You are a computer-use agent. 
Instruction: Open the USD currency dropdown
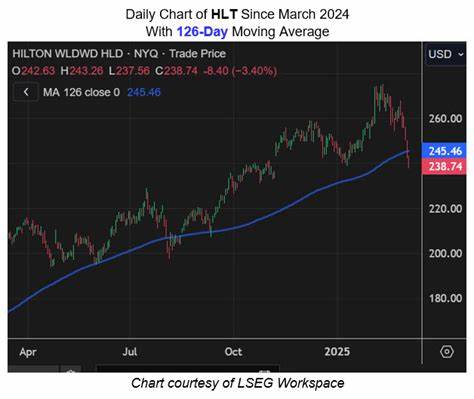(x=446, y=54)
